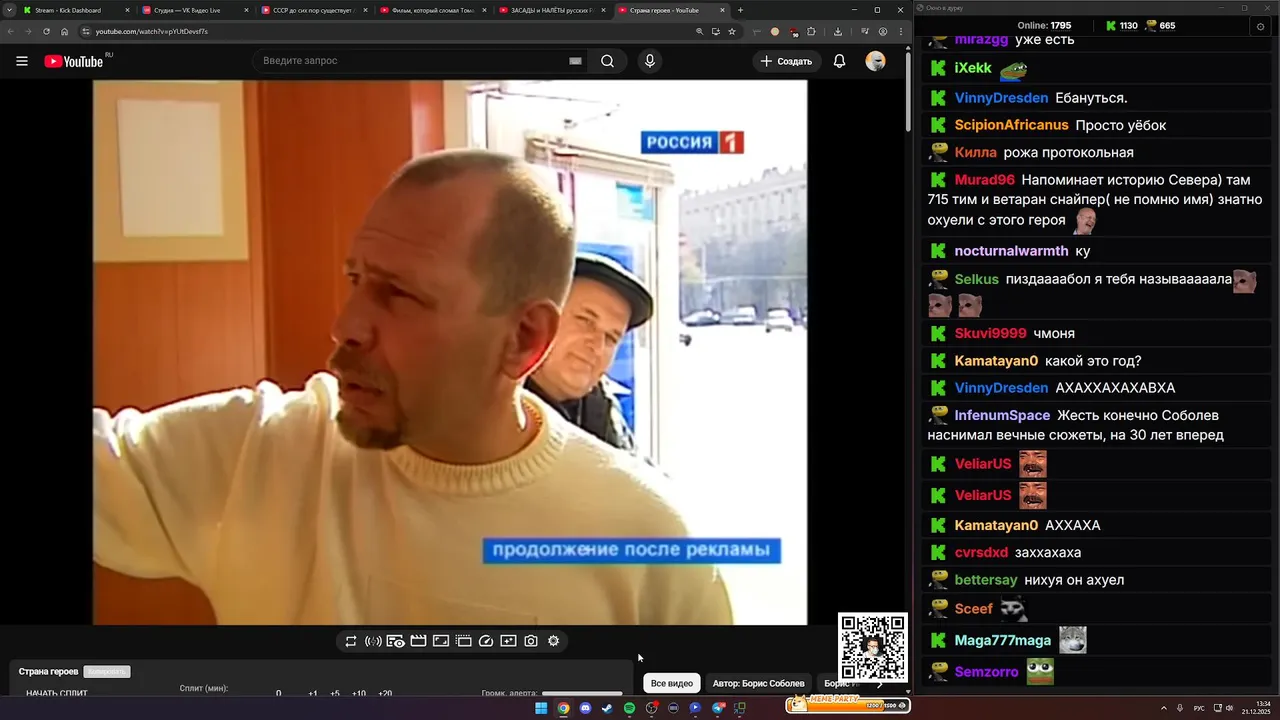
Task: Click the page vertical scrollbar
Action: point(908,90)
